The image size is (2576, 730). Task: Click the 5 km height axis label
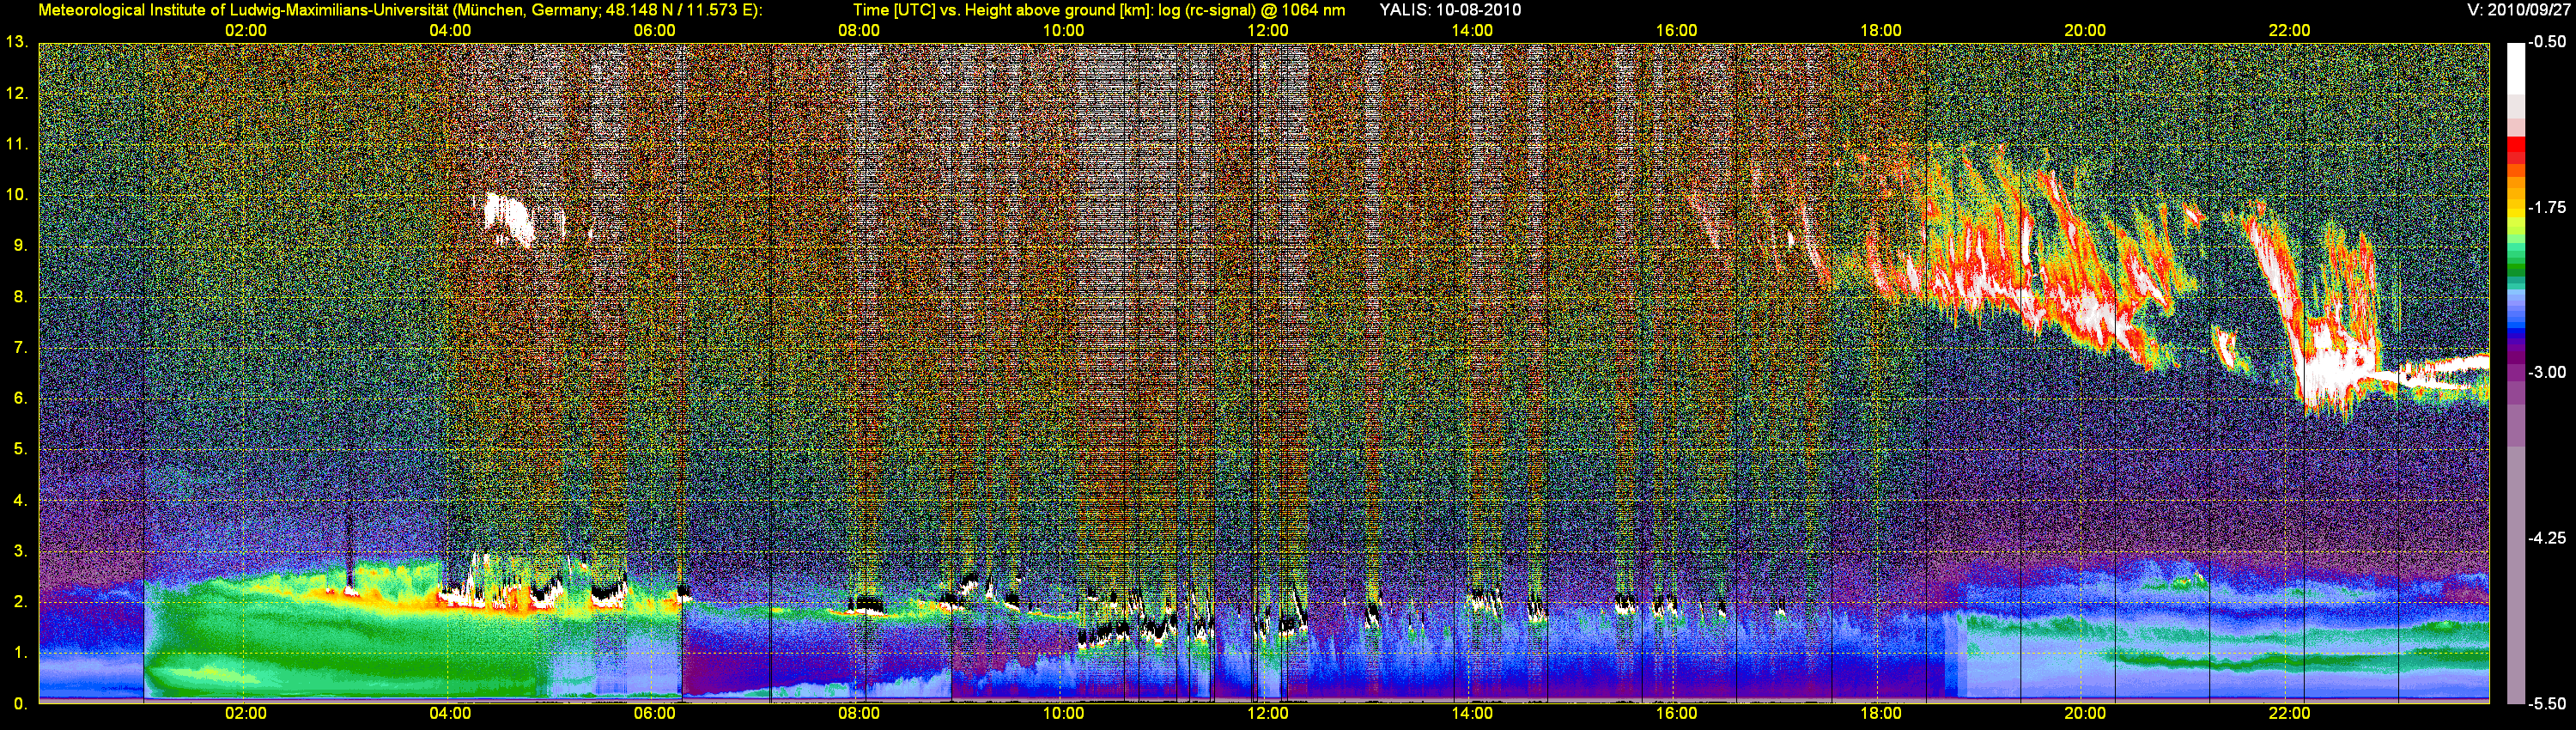(19, 449)
